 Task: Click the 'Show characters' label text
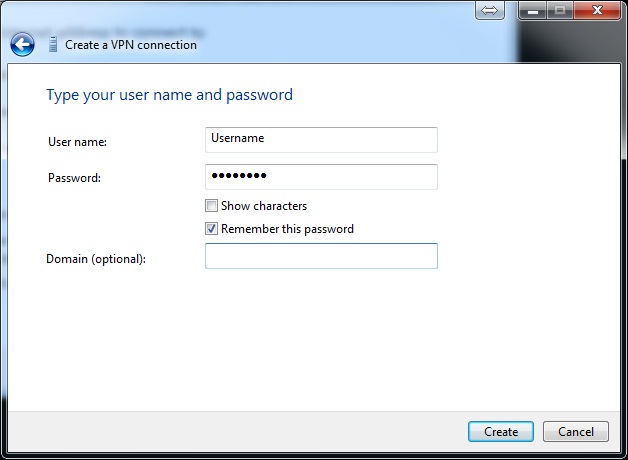click(x=264, y=206)
